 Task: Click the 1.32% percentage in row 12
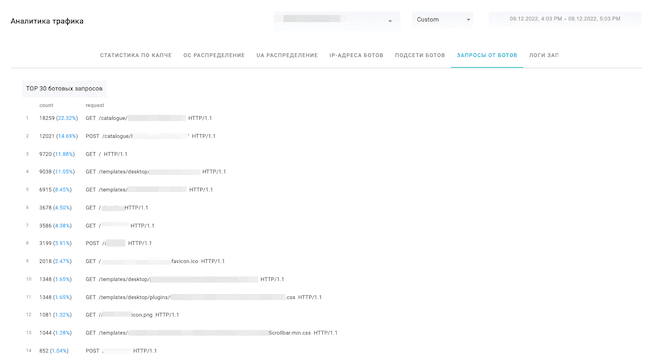tap(62, 315)
